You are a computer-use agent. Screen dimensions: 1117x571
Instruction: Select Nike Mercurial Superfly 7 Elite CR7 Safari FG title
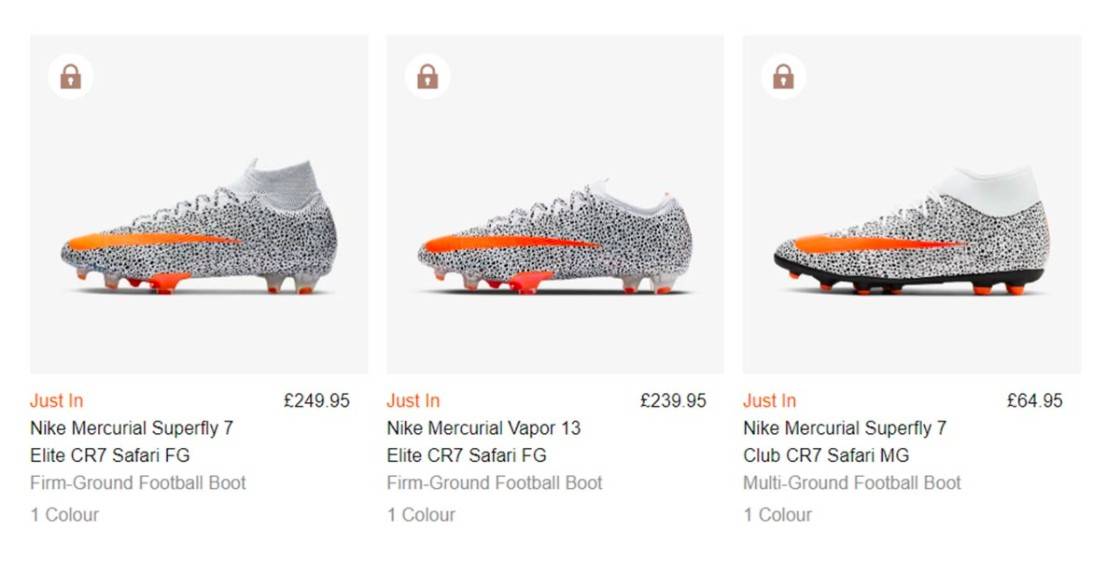(131, 442)
